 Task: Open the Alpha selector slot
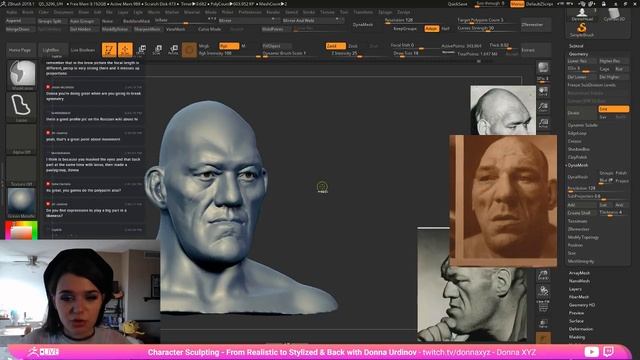(x=22, y=139)
